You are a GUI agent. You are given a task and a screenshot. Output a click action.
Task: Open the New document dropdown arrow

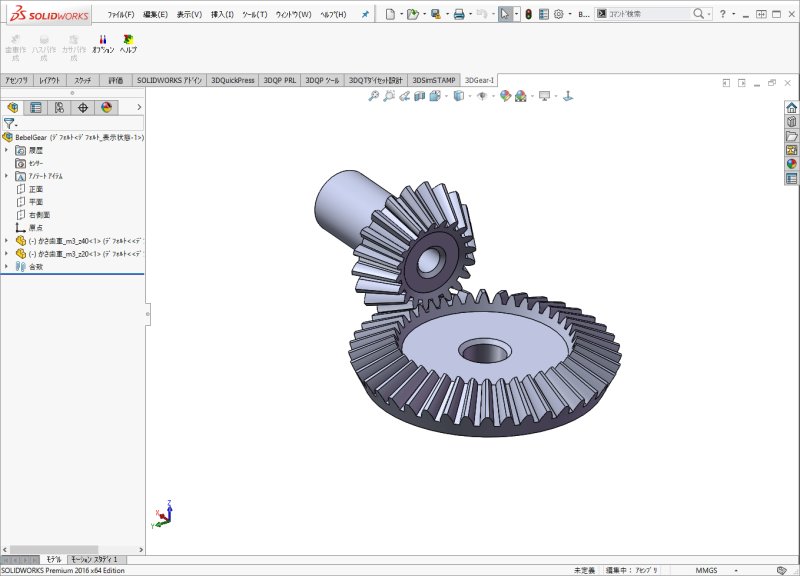pos(402,14)
